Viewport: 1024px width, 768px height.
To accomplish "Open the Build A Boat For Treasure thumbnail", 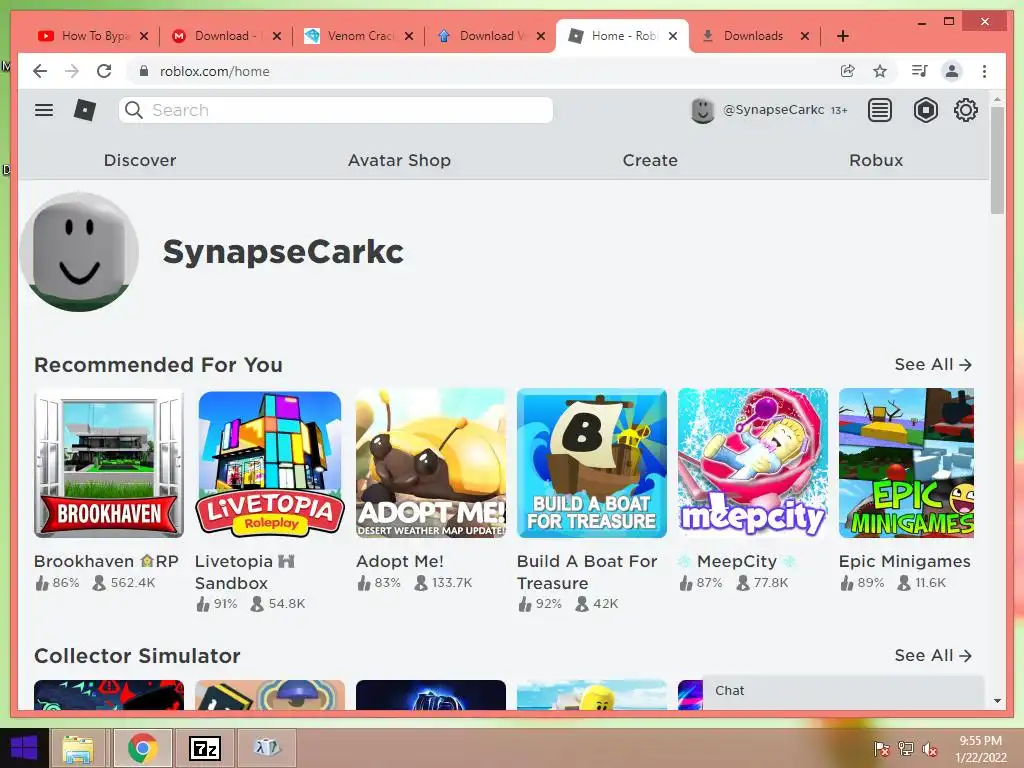I will coord(592,463).
